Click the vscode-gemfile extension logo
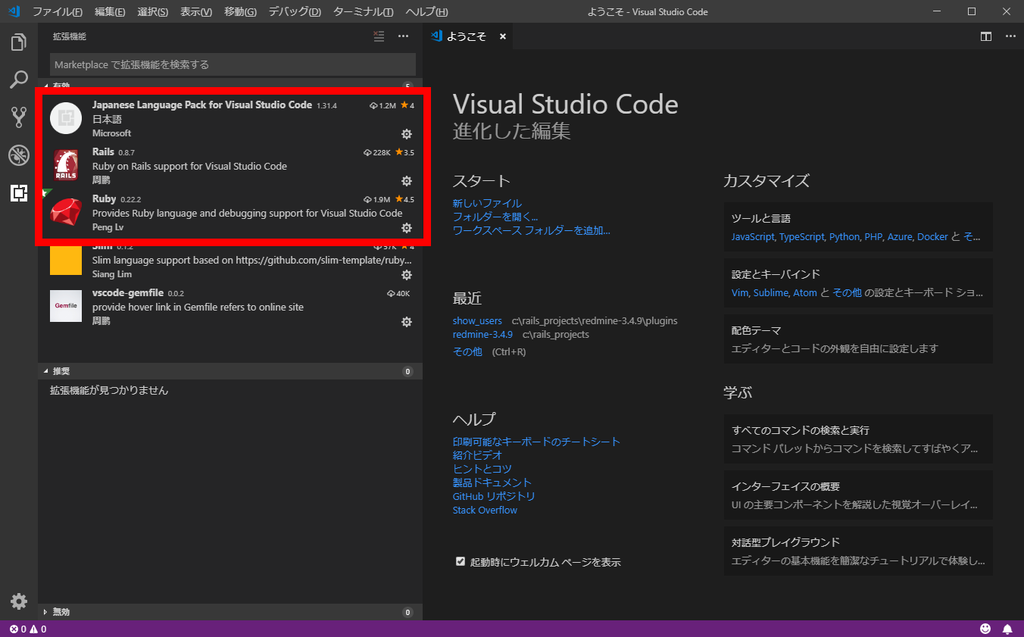Image resolution: width=1024 pixels, height=637 pixels. pos(66,306)
